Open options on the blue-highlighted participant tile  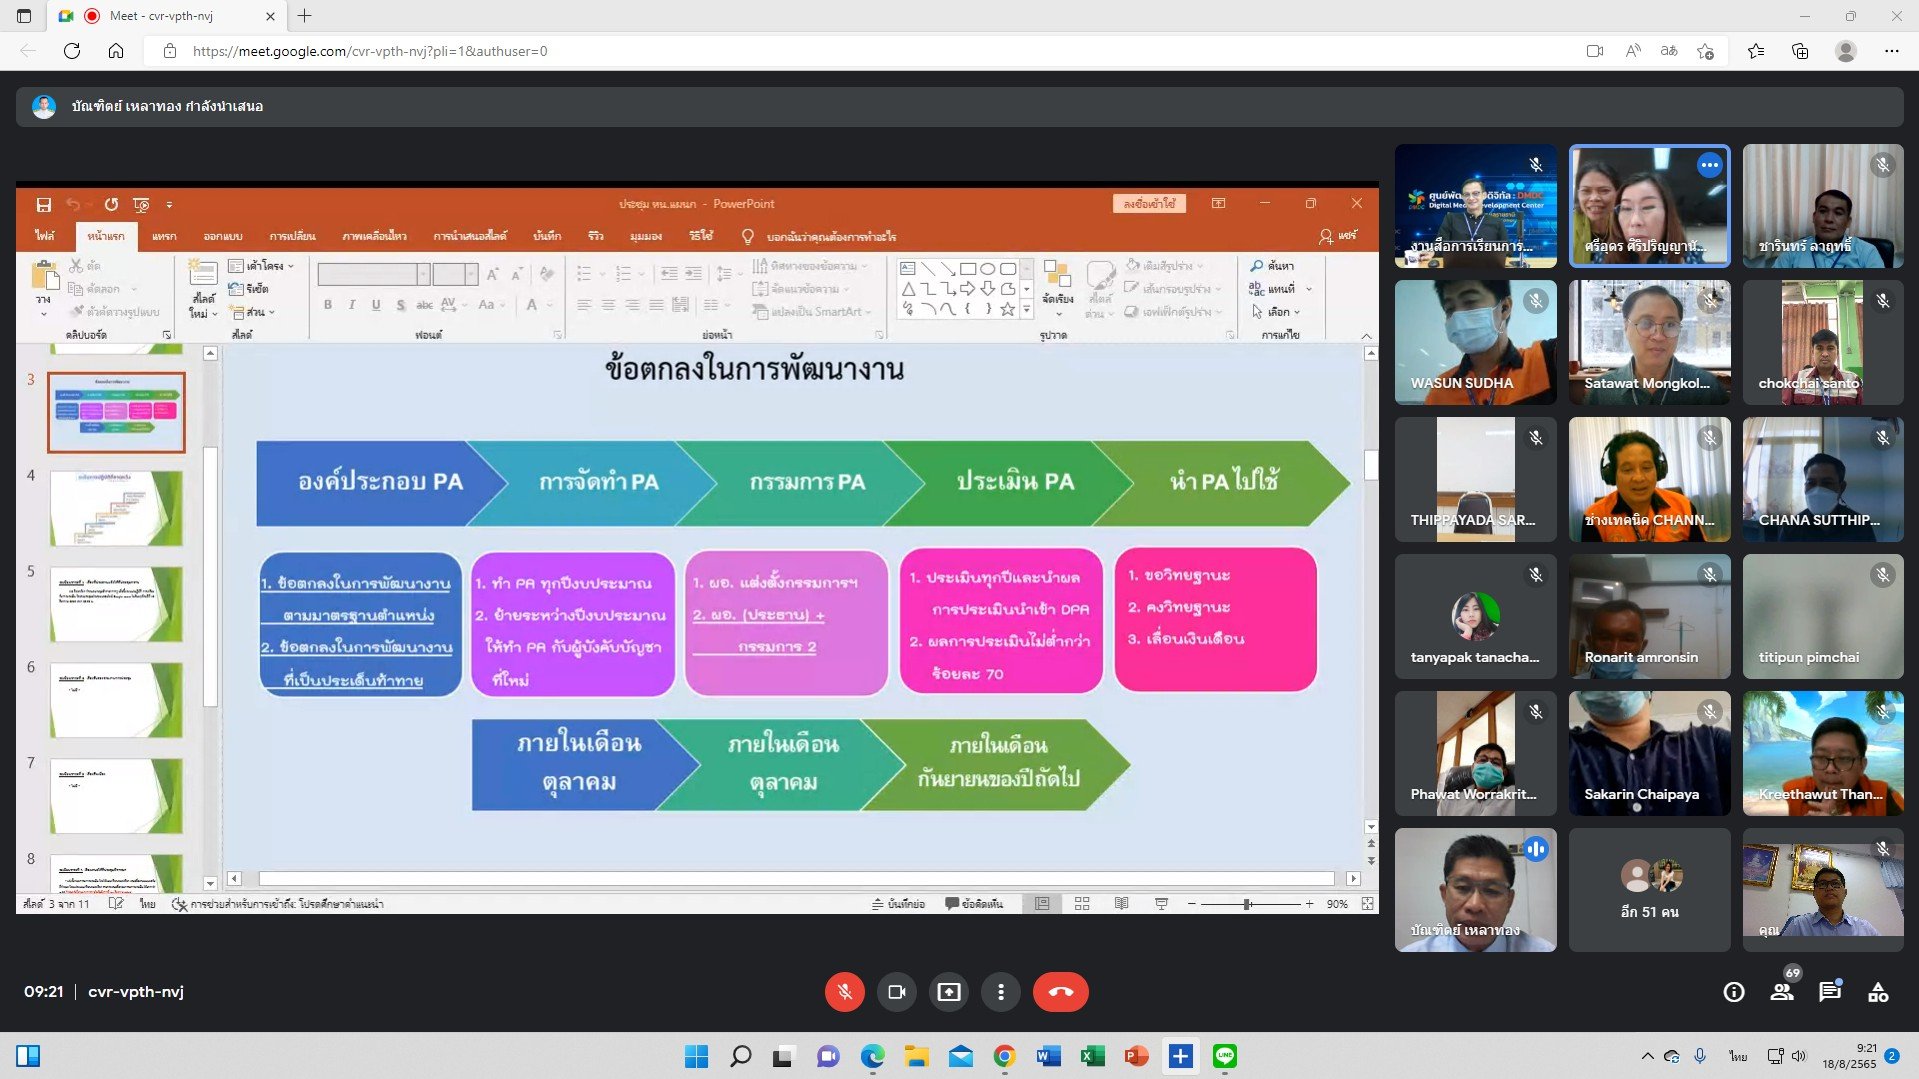click(x=1710, y=165)
